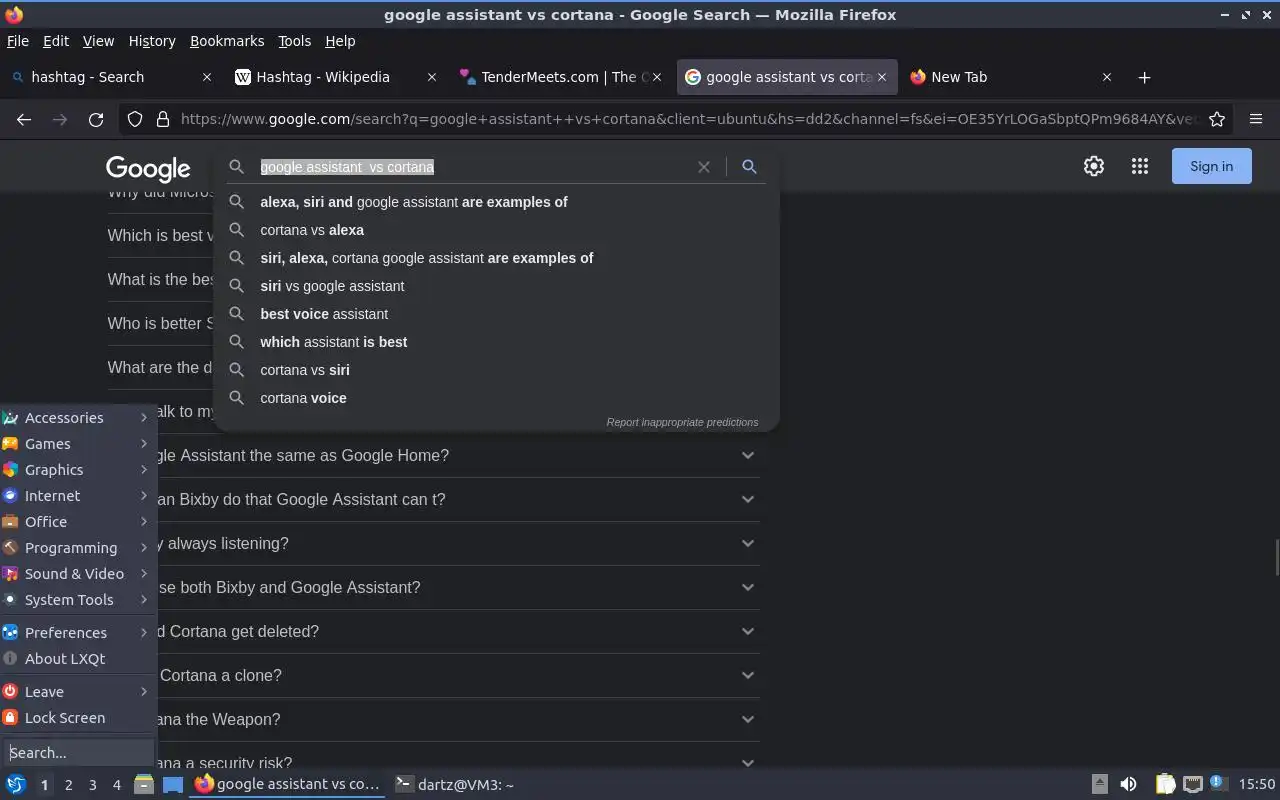Click the Sign in button
Image resolution: width=1280 pixels, height=800 pixels.
[x=1211, y=167]
